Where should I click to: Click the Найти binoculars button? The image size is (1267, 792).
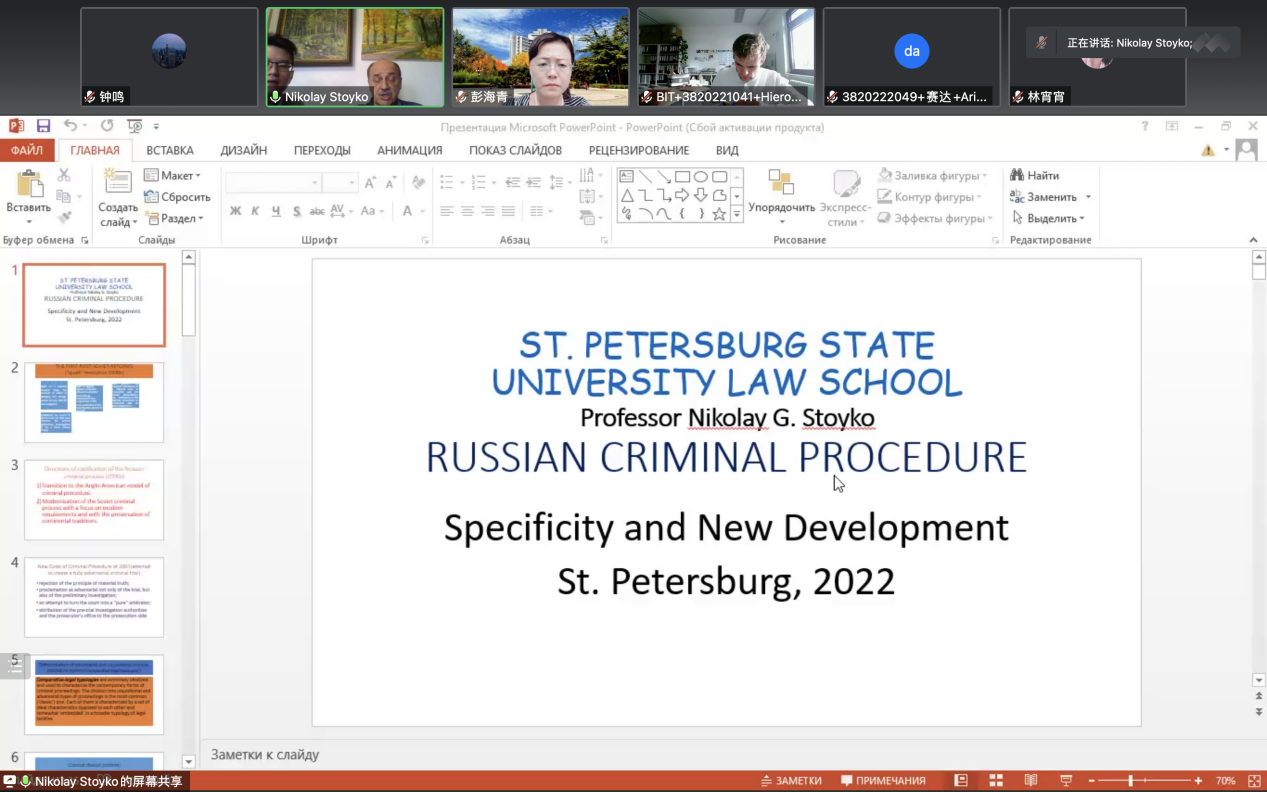point(1035,176)
